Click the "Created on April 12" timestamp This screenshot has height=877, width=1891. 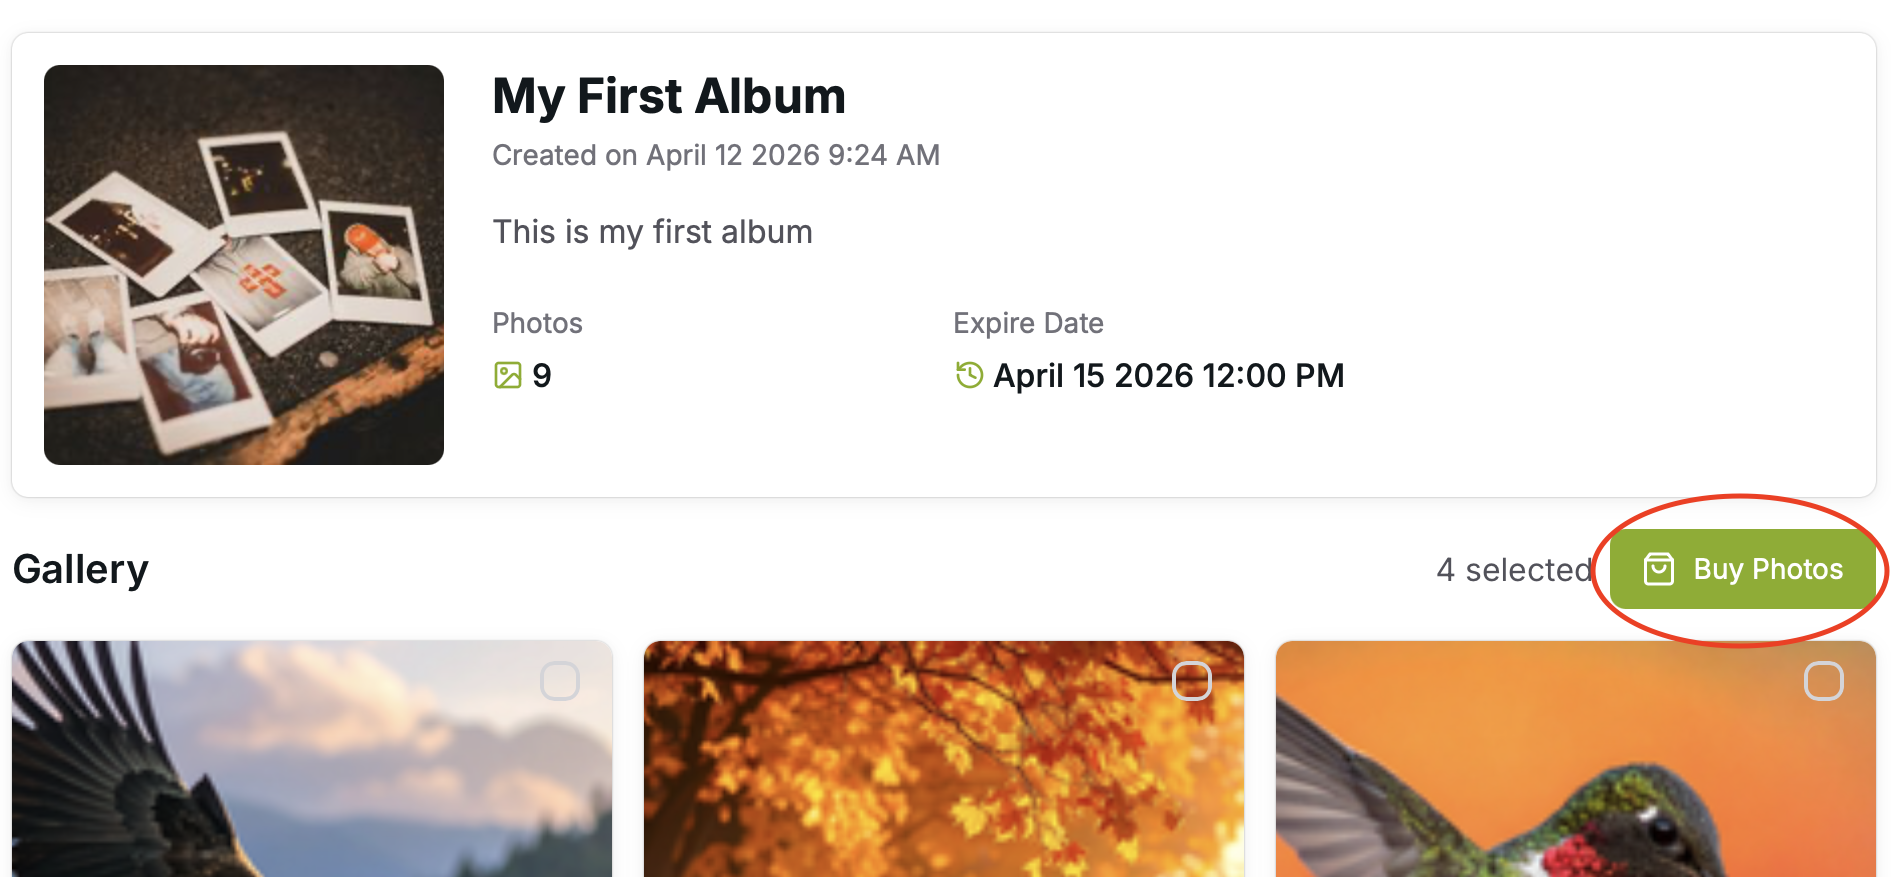click(x=716, y=155)
